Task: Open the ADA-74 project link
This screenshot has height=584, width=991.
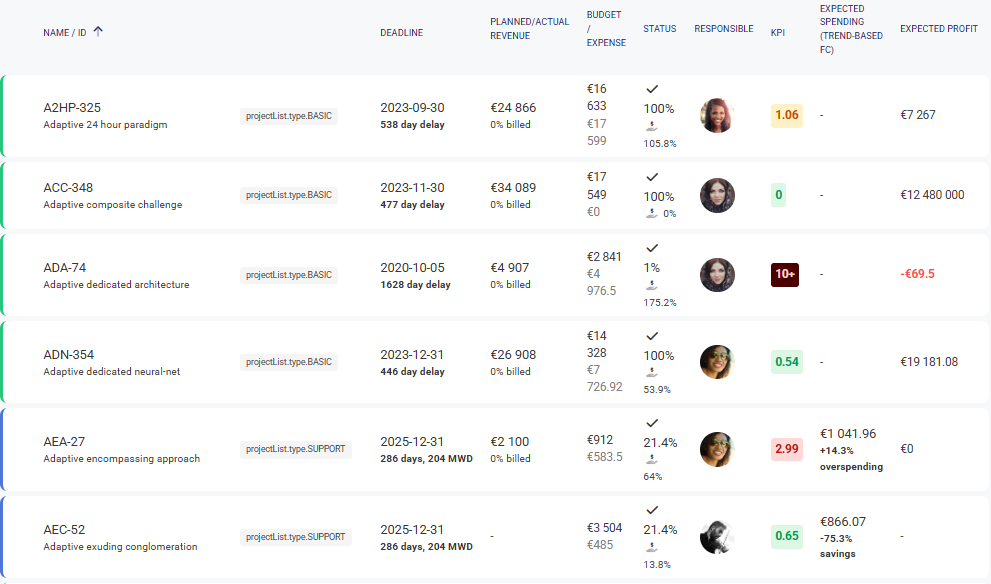Action: (x=65, y=268)
